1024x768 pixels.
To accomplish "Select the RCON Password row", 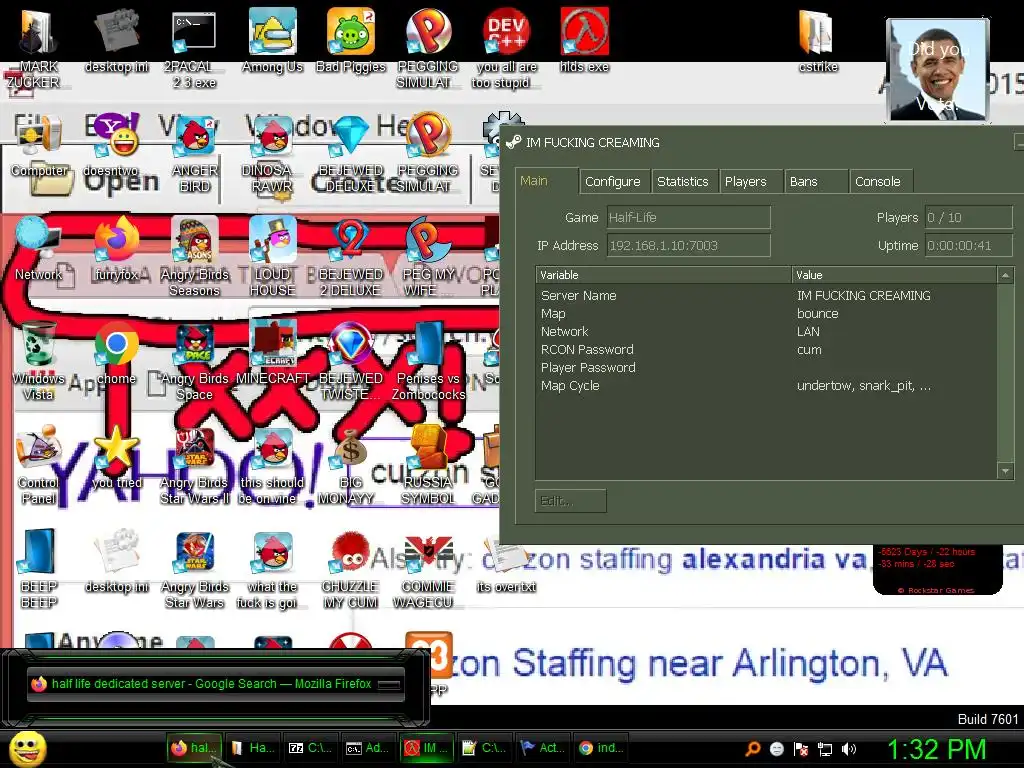I will coord(767,349).
